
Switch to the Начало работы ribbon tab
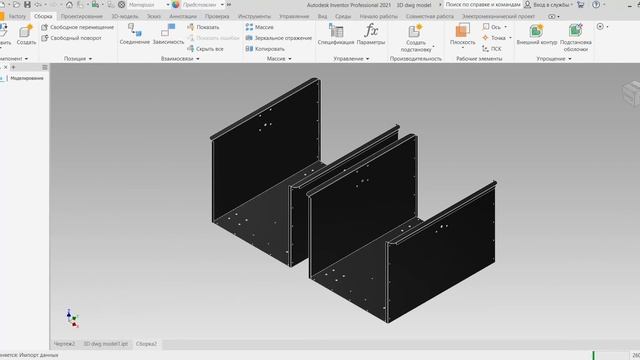pyautogui.click(x=378, y=16)
